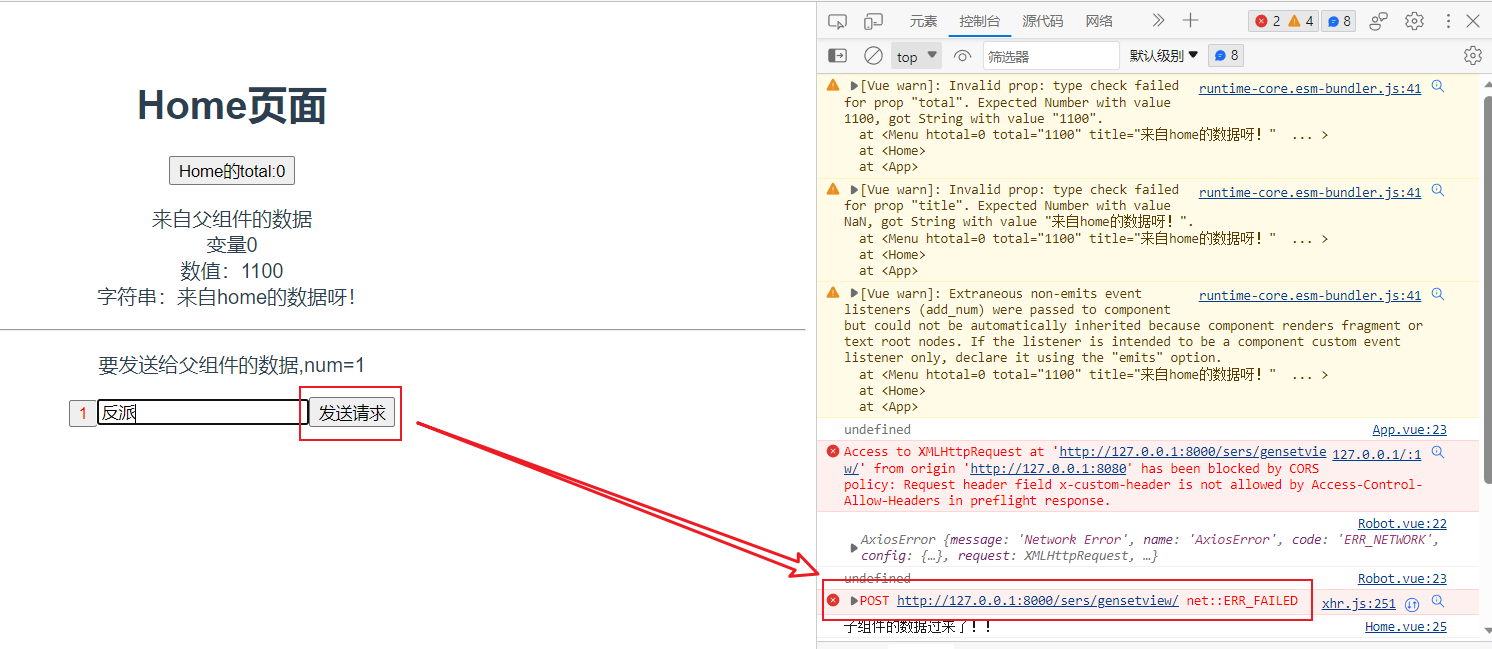
Task: Open the top context dropdown
Action: [917, 56]
